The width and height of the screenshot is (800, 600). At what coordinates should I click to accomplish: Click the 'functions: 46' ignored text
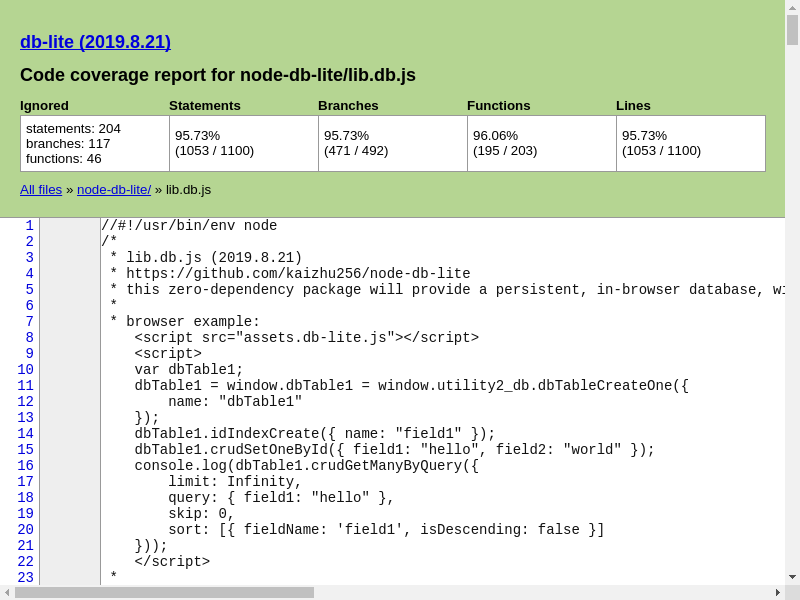click(64, 159)
